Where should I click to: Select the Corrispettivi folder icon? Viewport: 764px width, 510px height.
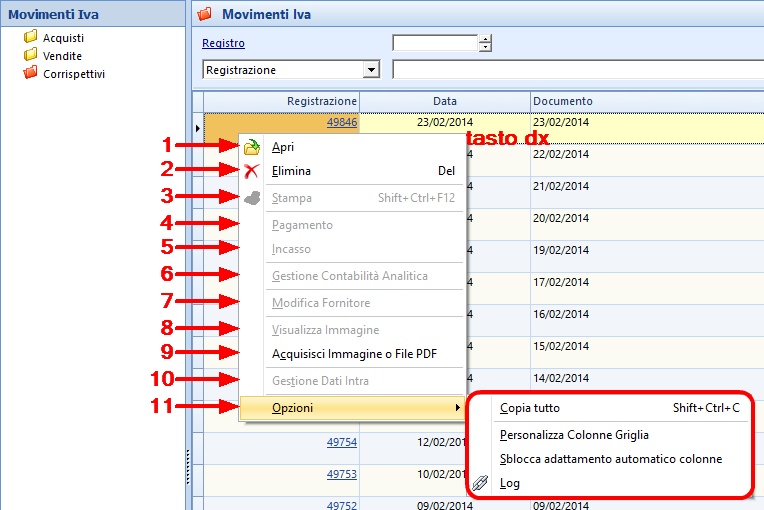coord(30,74)
